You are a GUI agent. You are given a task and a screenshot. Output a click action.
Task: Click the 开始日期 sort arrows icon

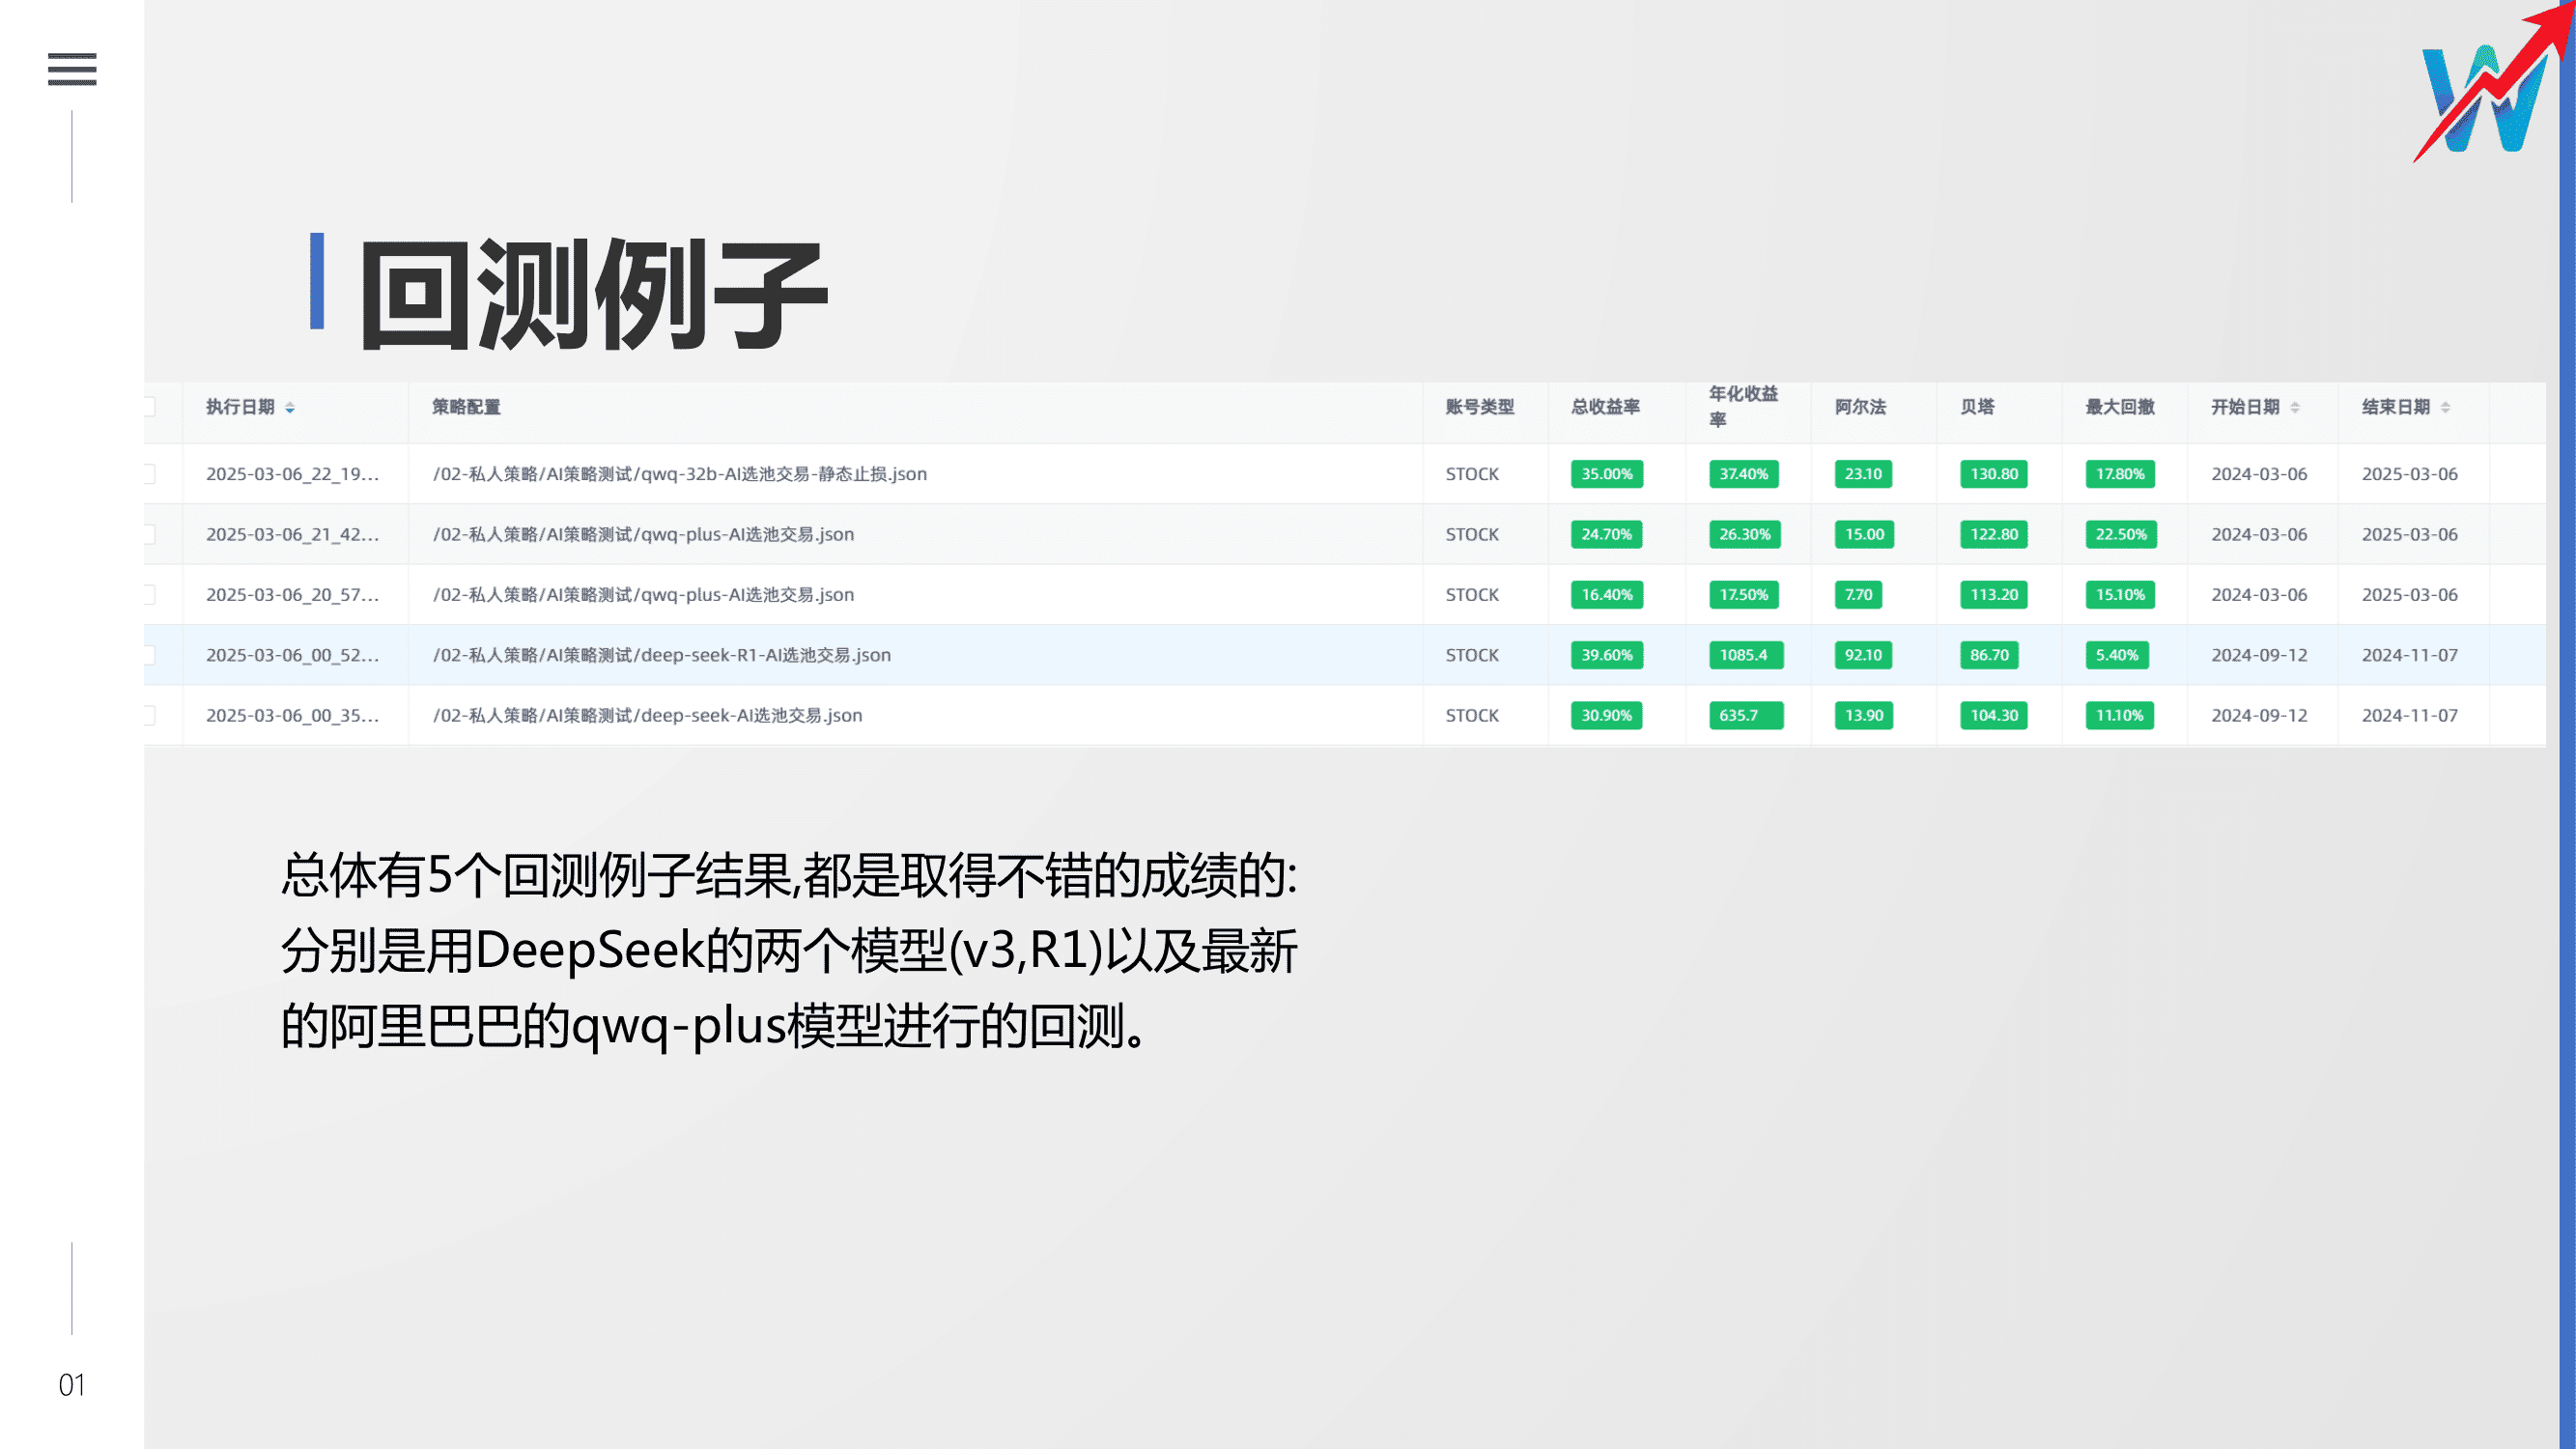[x=2295, y=408]
